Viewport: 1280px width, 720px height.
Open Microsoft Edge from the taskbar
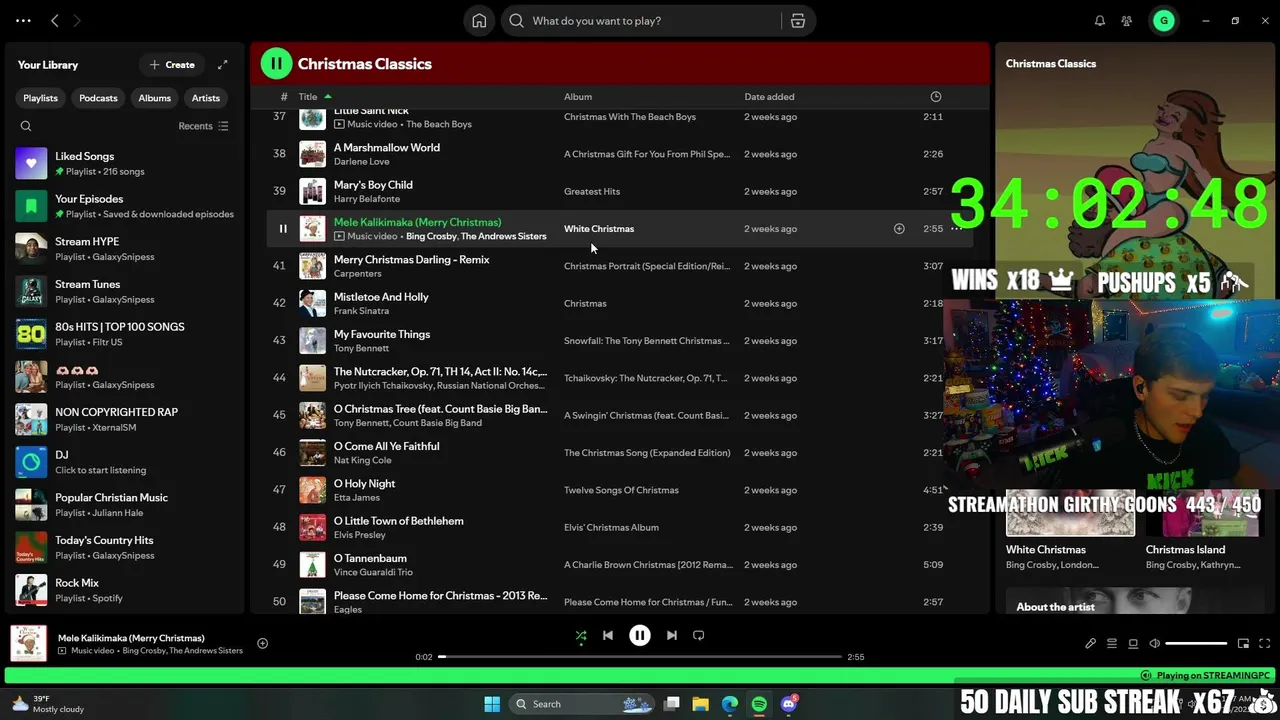(x=730, y=704)
